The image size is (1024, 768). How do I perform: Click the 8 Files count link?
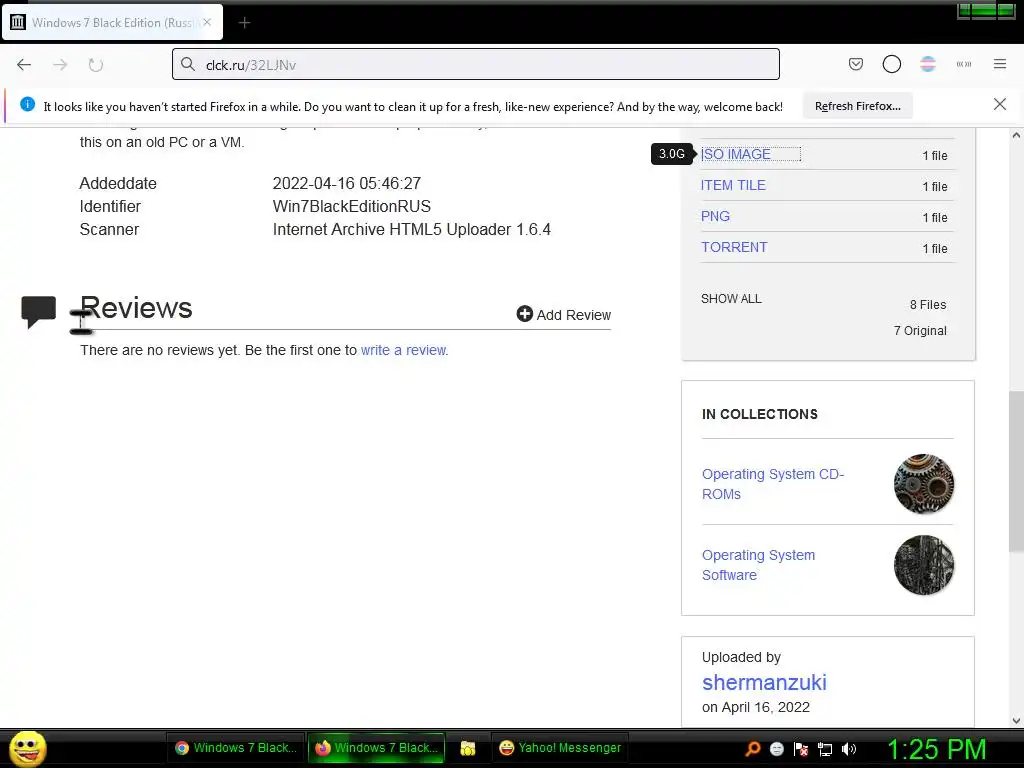(928, 304)
